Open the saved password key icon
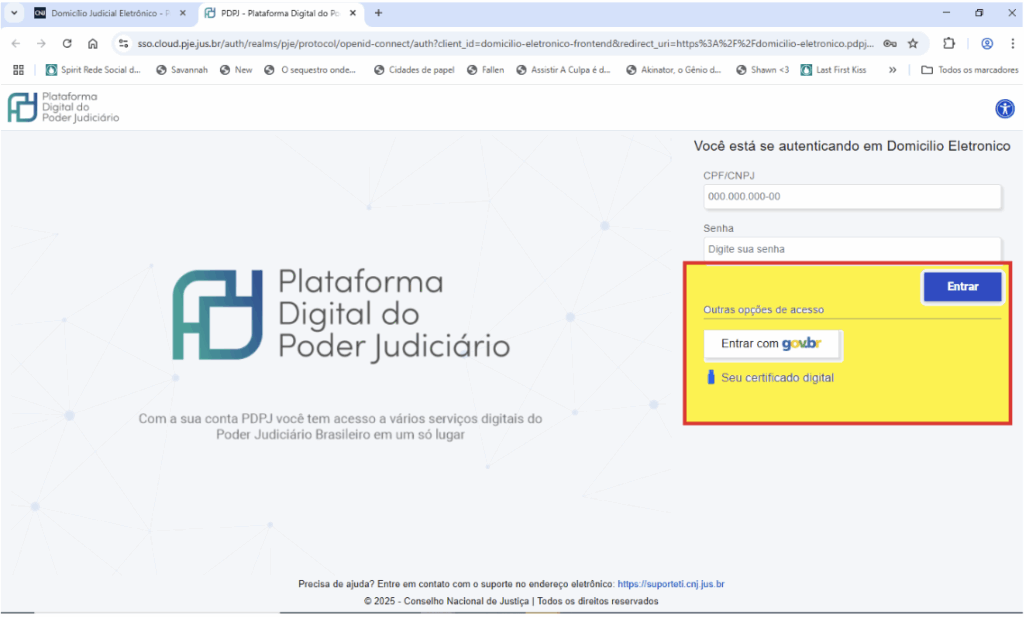 click(x=889, y=44)
